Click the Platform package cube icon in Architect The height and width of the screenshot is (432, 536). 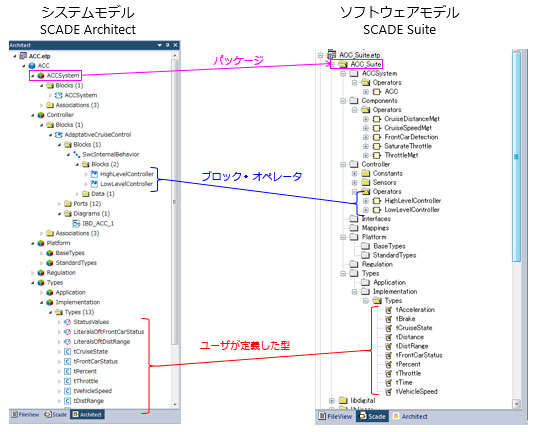tap(41, 243)
